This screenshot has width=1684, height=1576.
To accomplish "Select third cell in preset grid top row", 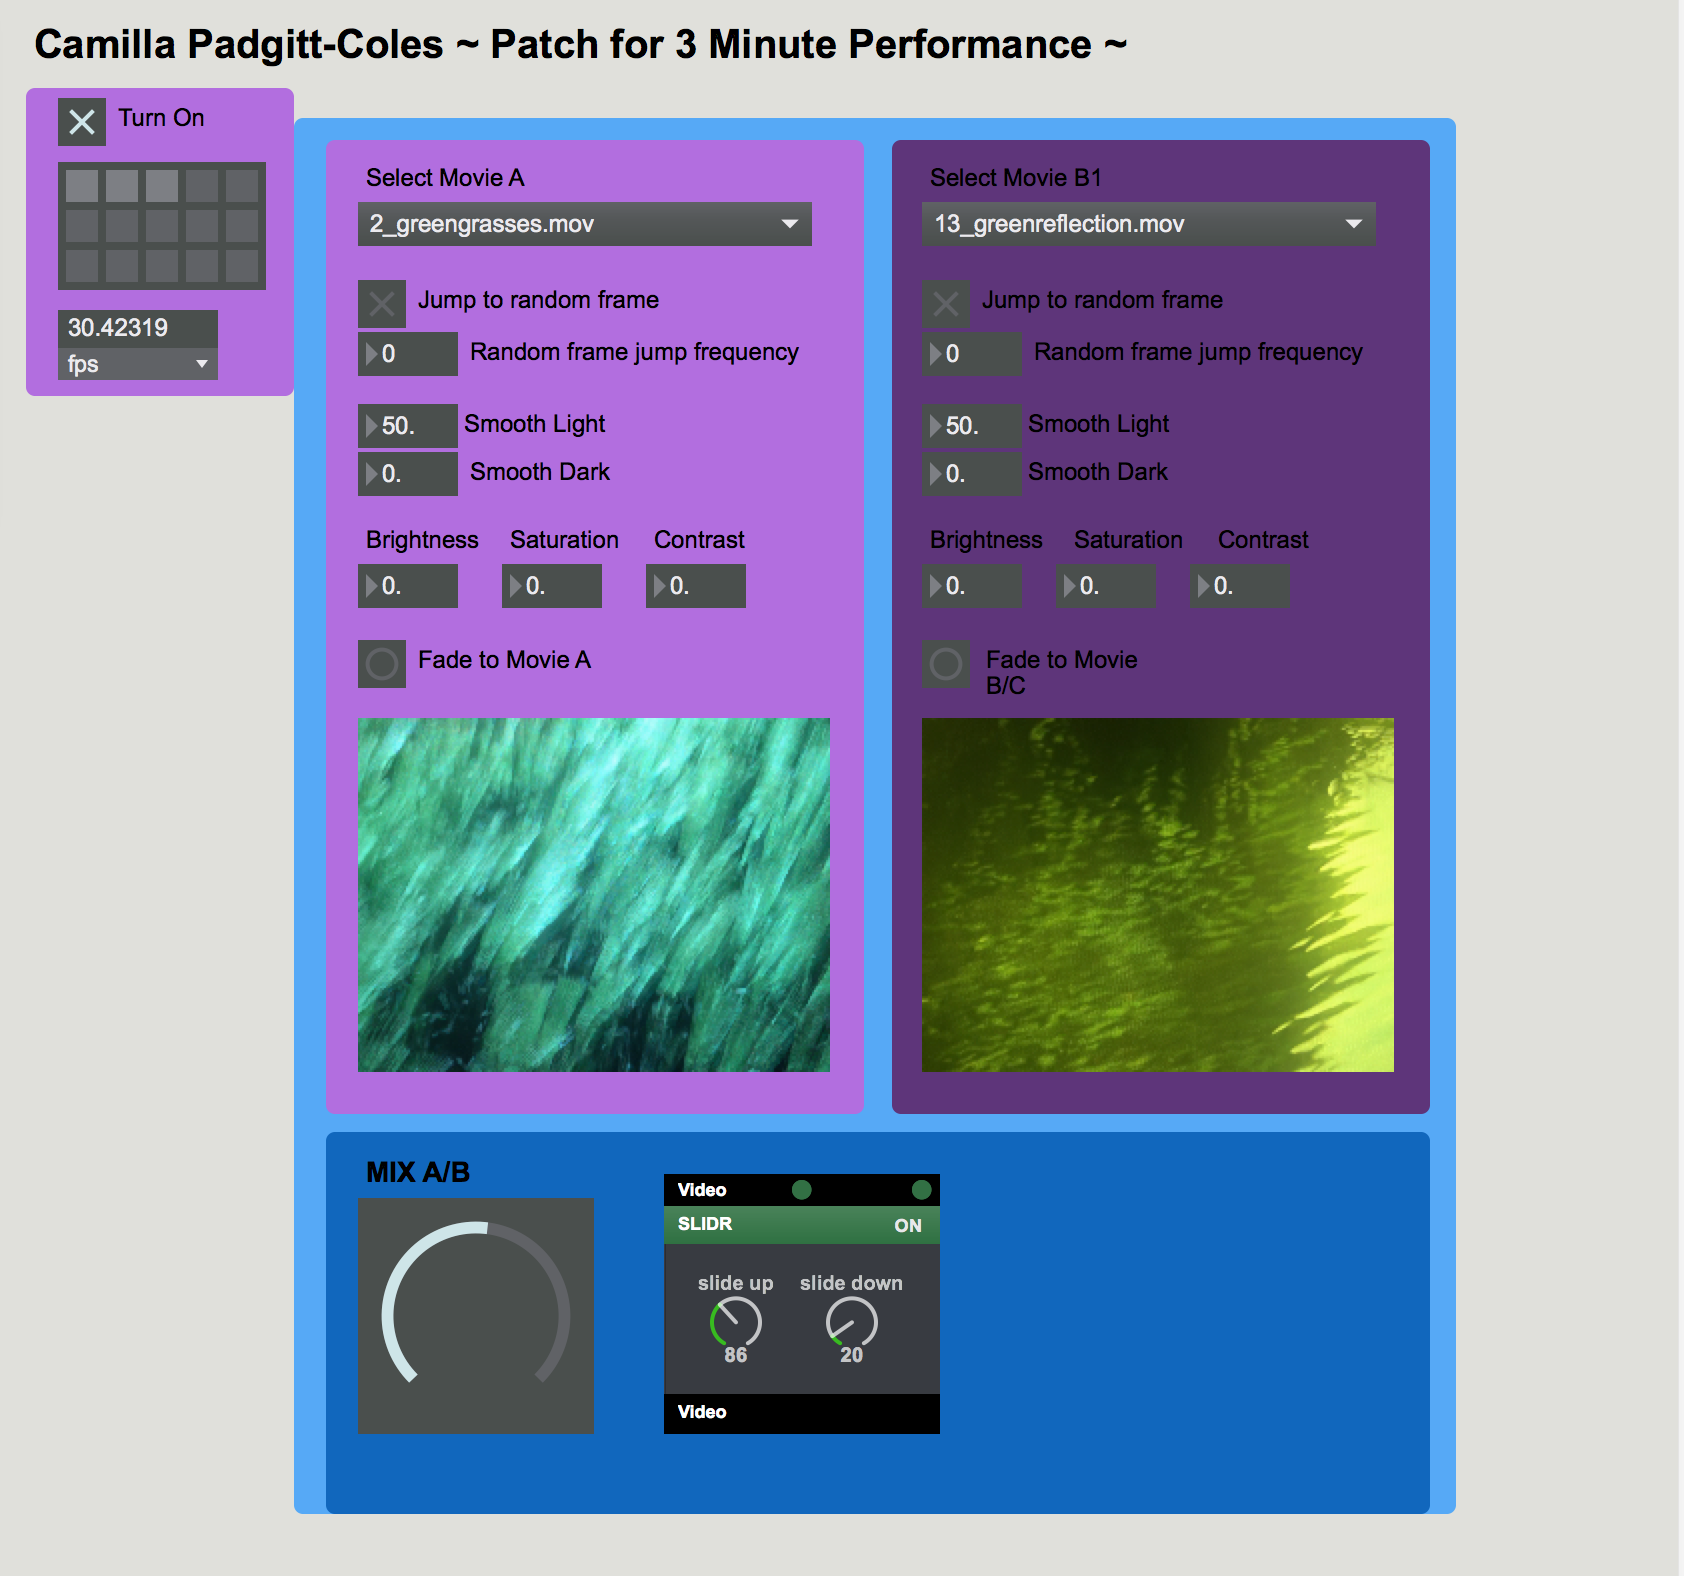I will (162, 186).
